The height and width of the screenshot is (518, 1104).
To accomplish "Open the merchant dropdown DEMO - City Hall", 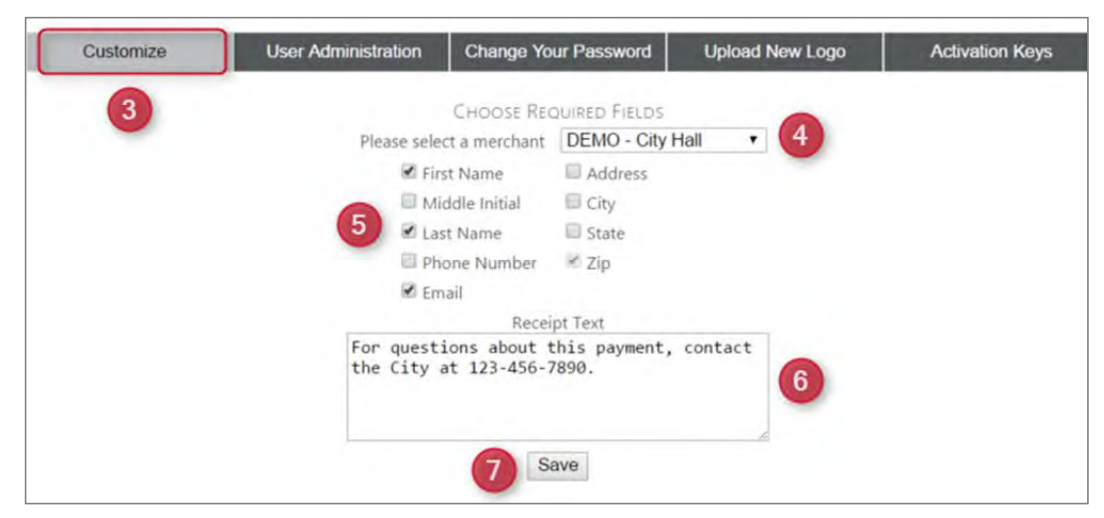I will click(662, 140).
